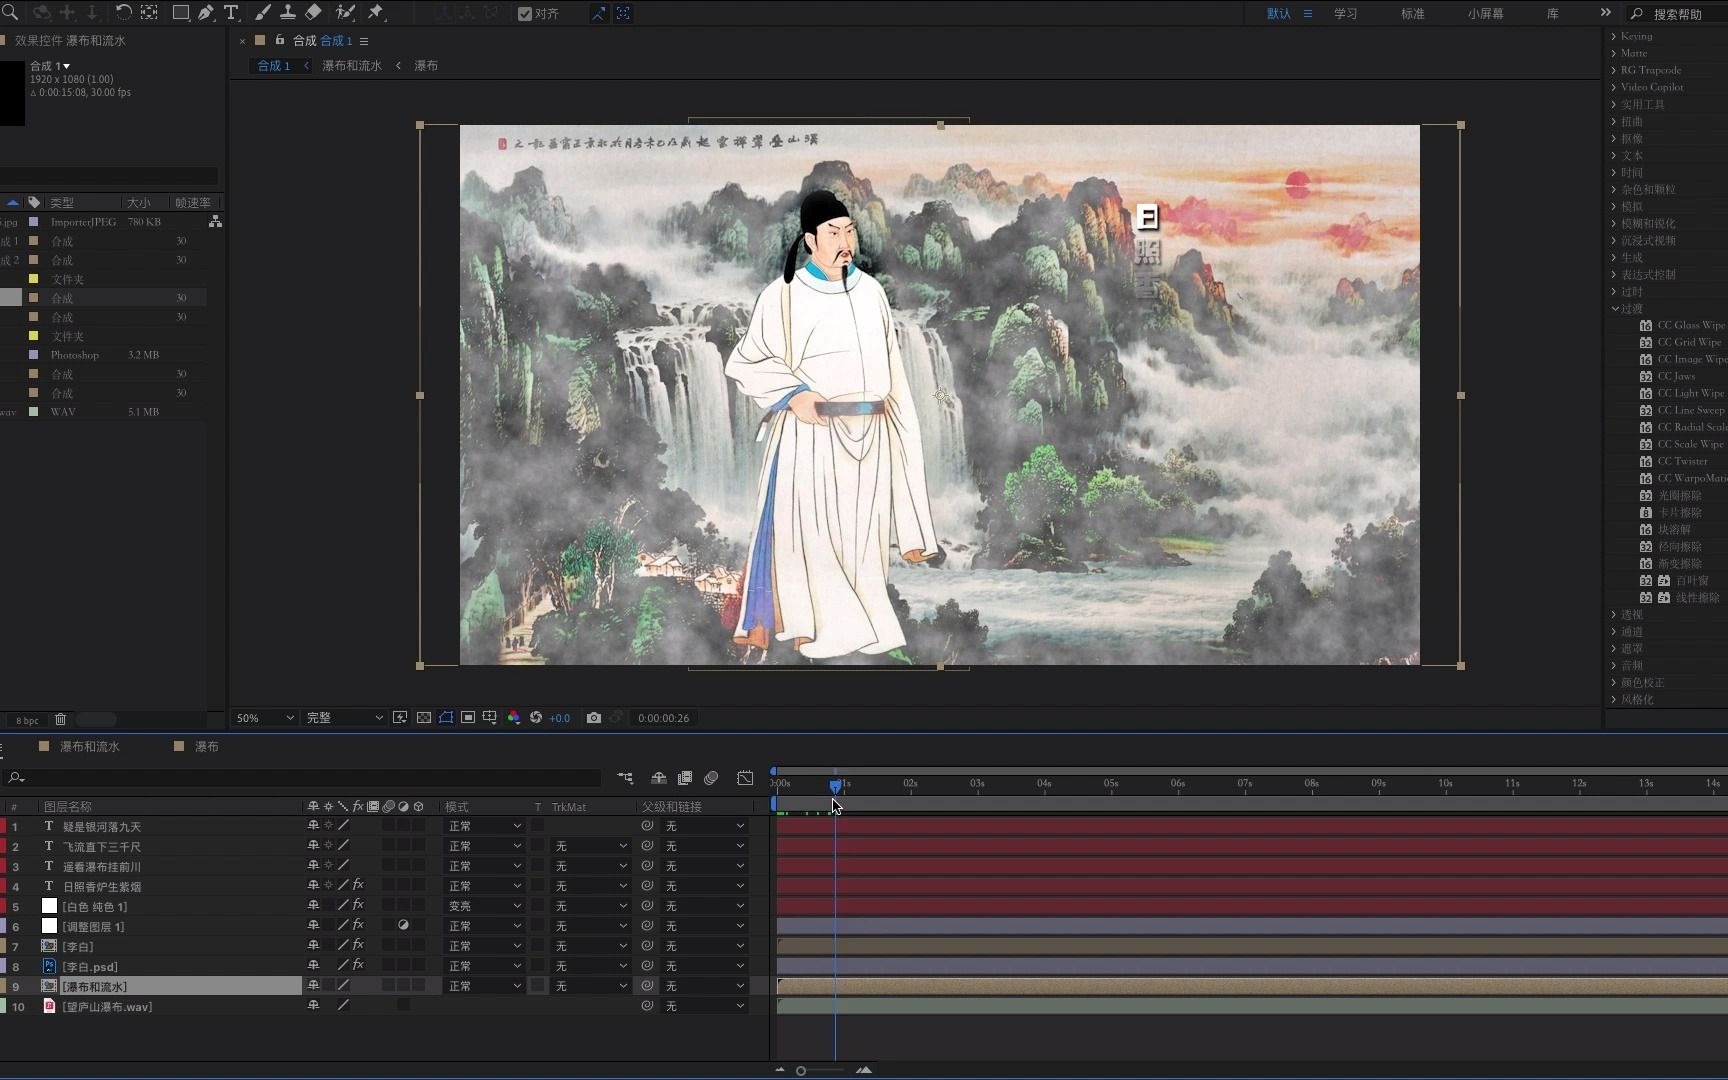
Task: Toggle the adjustment layer switch on 调整图层 1
Action: coord(403,926)
